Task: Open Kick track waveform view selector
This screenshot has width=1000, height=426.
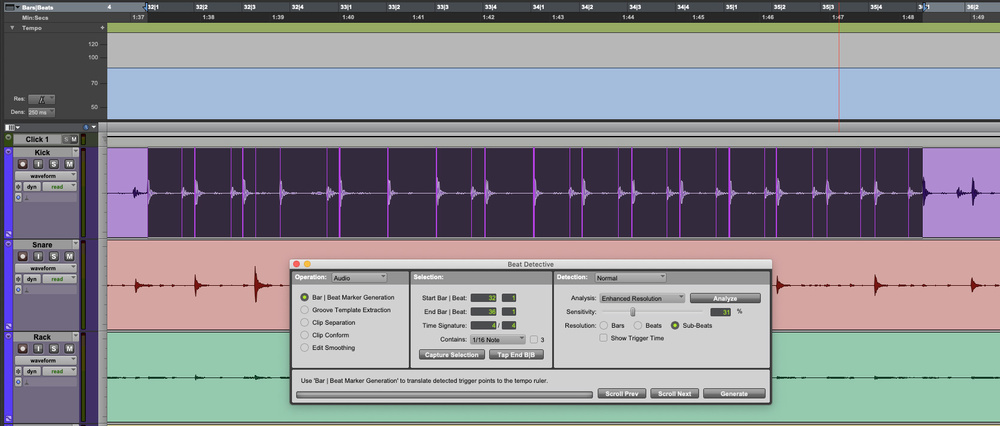Action: (x=45, y=175)
